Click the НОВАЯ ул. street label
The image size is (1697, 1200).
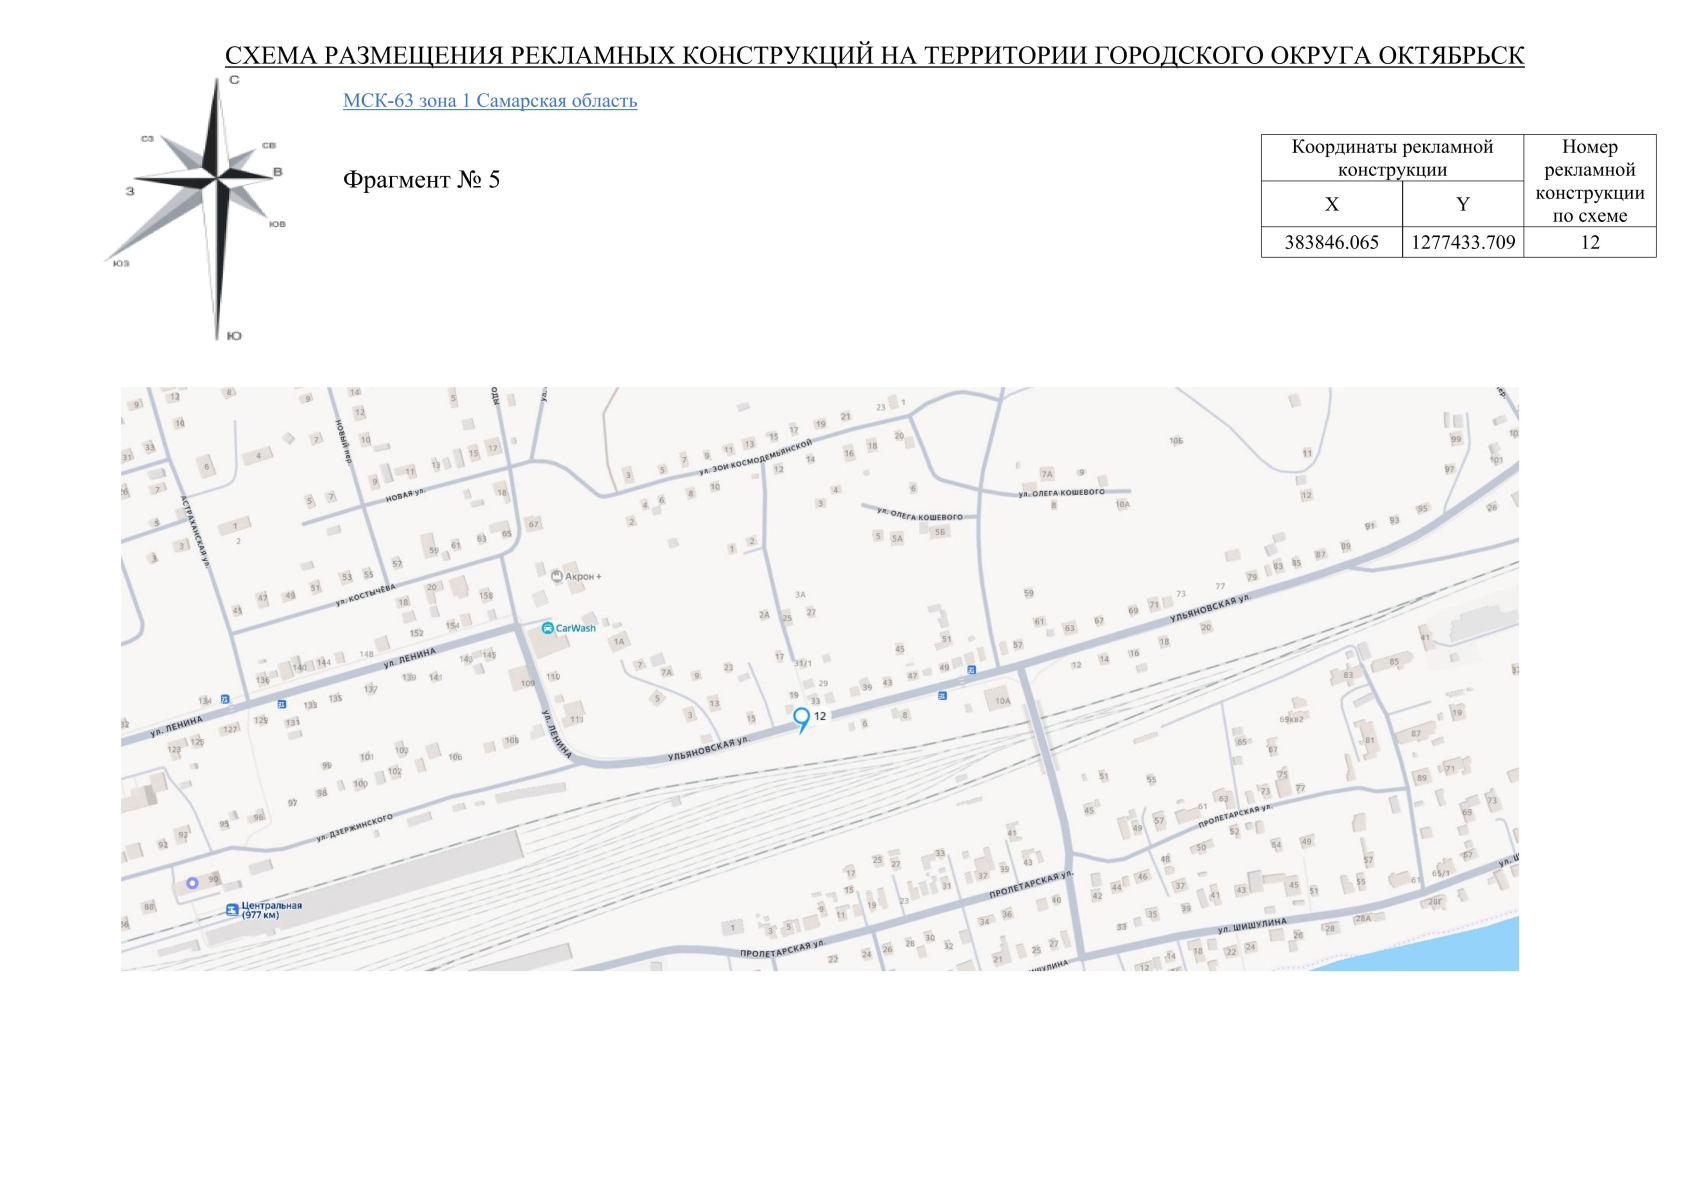point(405,496)
